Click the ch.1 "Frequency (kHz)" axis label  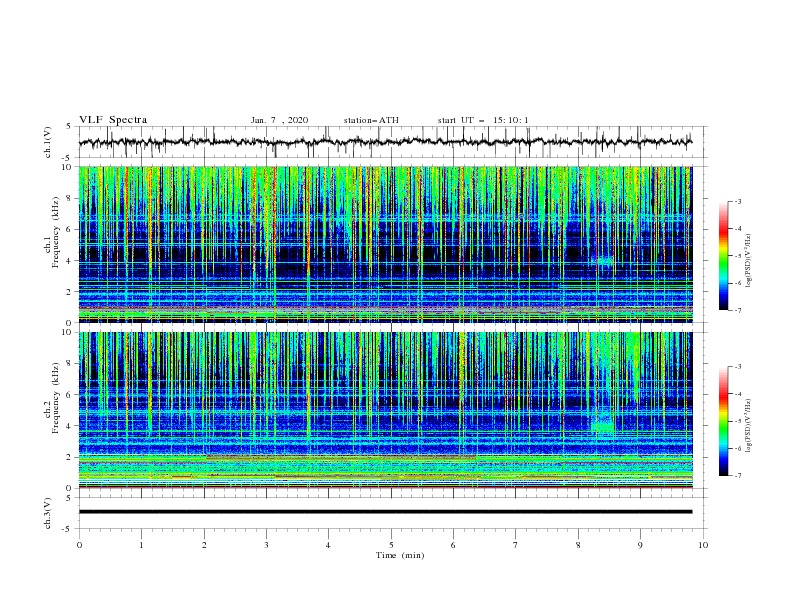[x=56, y=231]
